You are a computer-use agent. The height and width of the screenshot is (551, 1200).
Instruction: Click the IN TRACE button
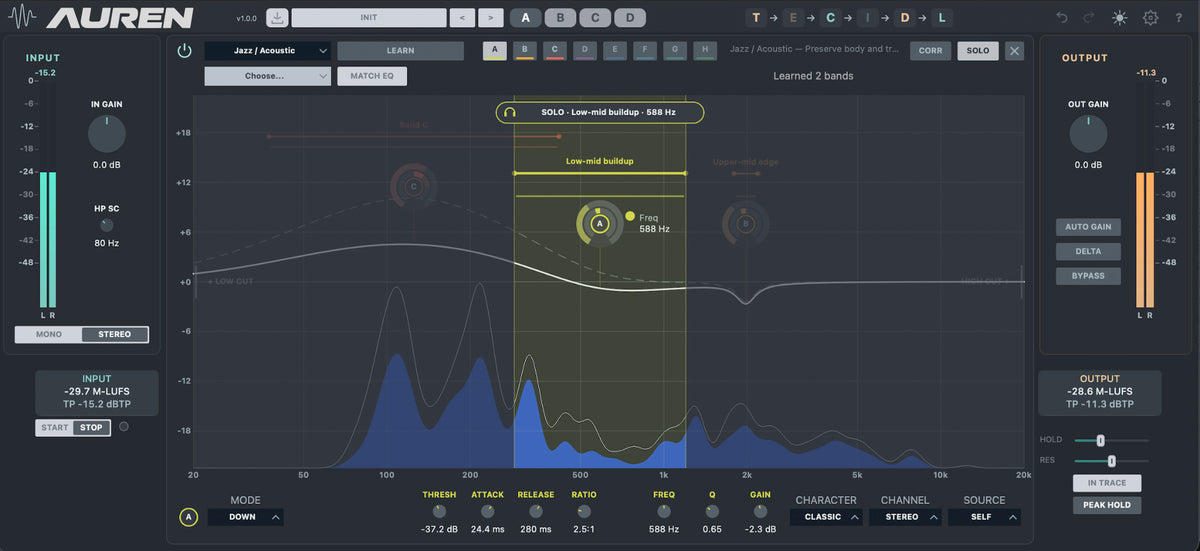click(x=1107, y=483)
